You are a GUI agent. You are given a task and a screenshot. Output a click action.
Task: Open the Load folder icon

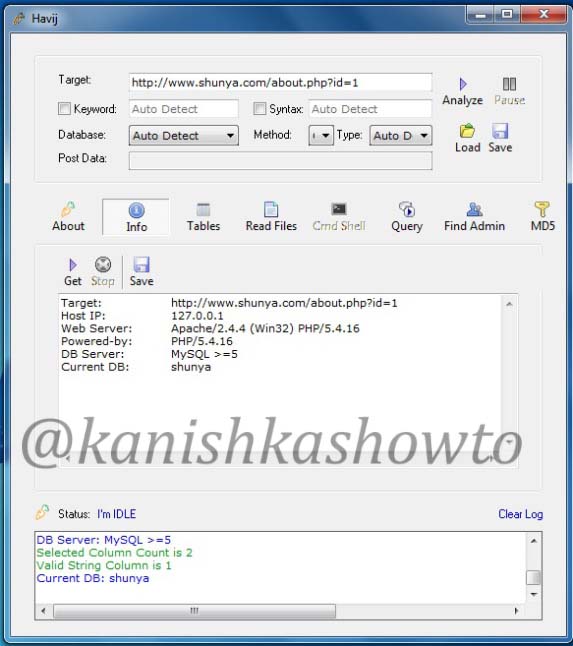(x=467, y=131)
